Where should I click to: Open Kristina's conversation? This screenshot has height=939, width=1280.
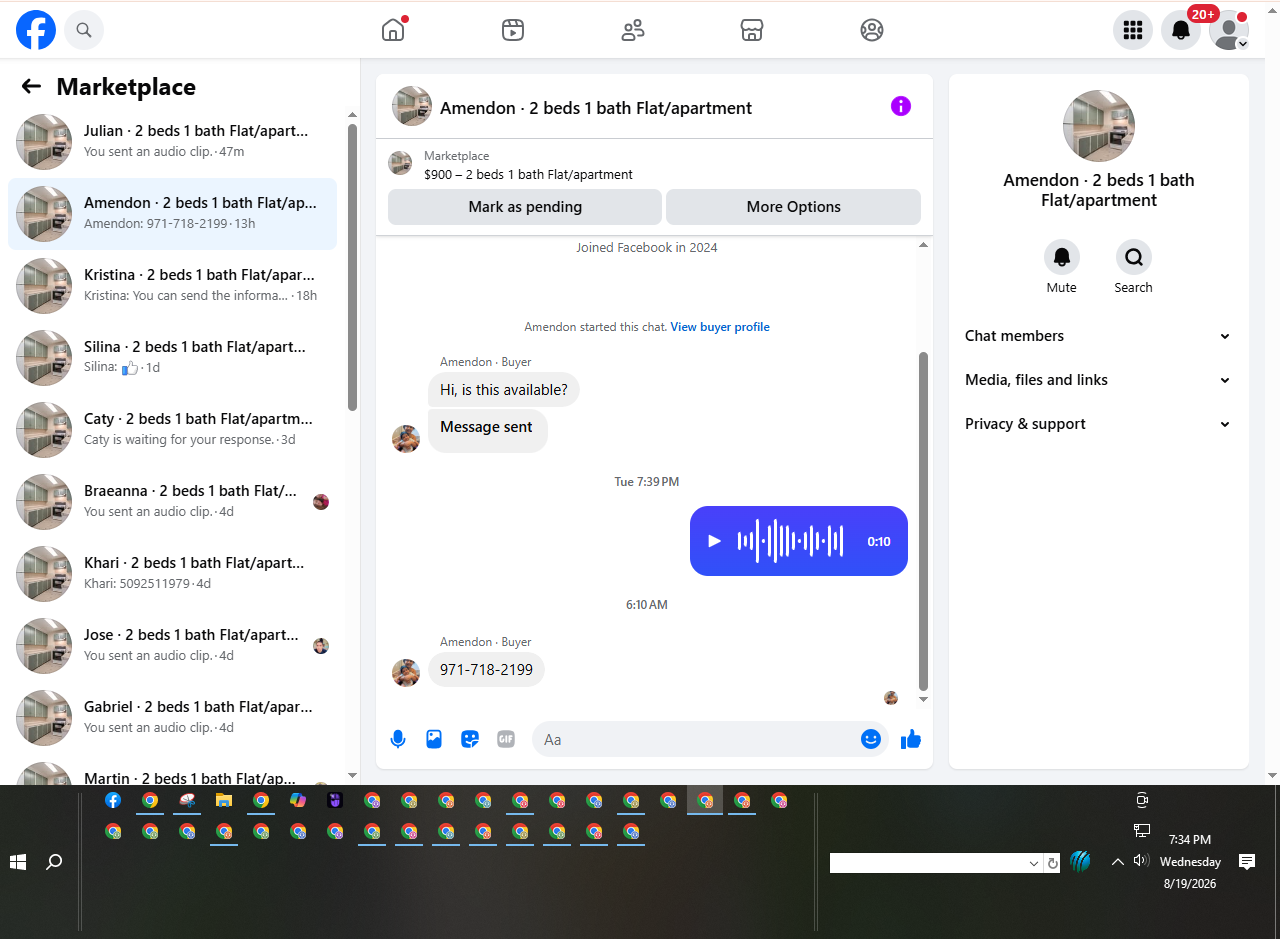(172, 286)
